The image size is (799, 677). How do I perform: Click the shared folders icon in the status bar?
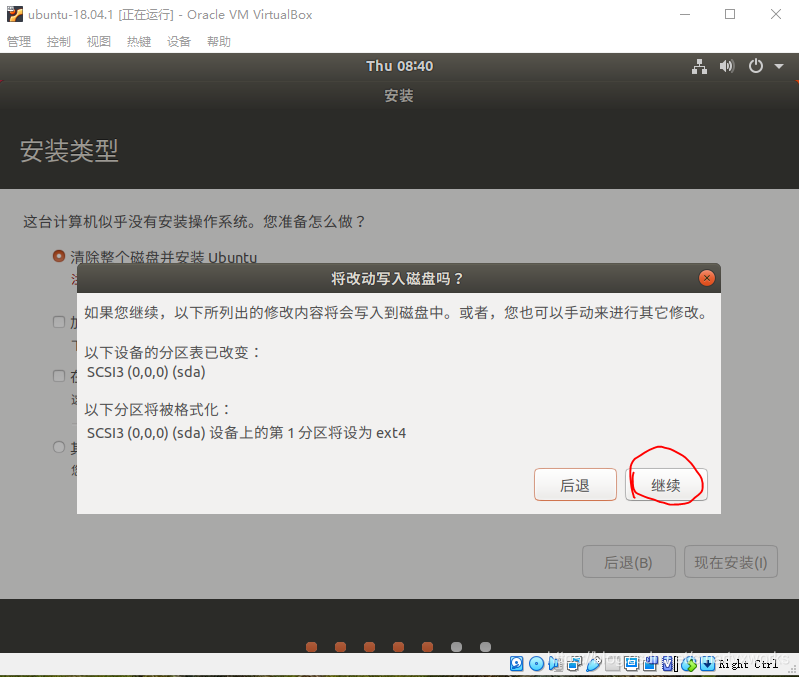[x=612, y=663]
